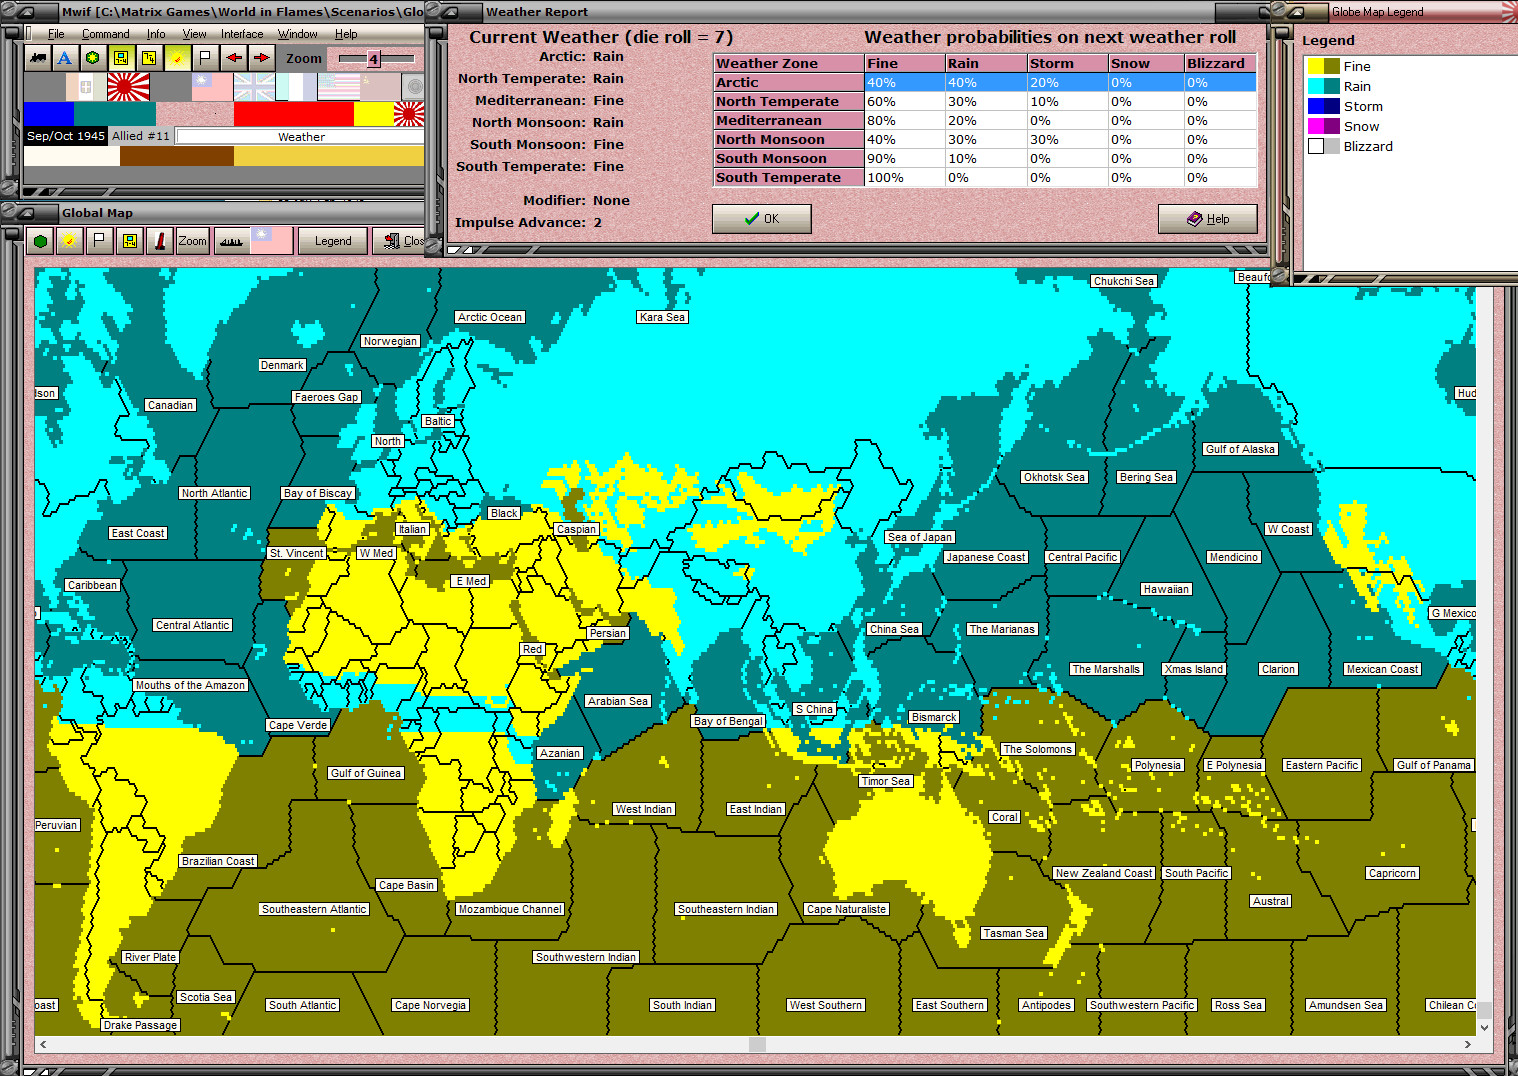1518x1076 pixels.
Task: Click the Tasman Sea label on the map
Action: [x=1014, y=934]
